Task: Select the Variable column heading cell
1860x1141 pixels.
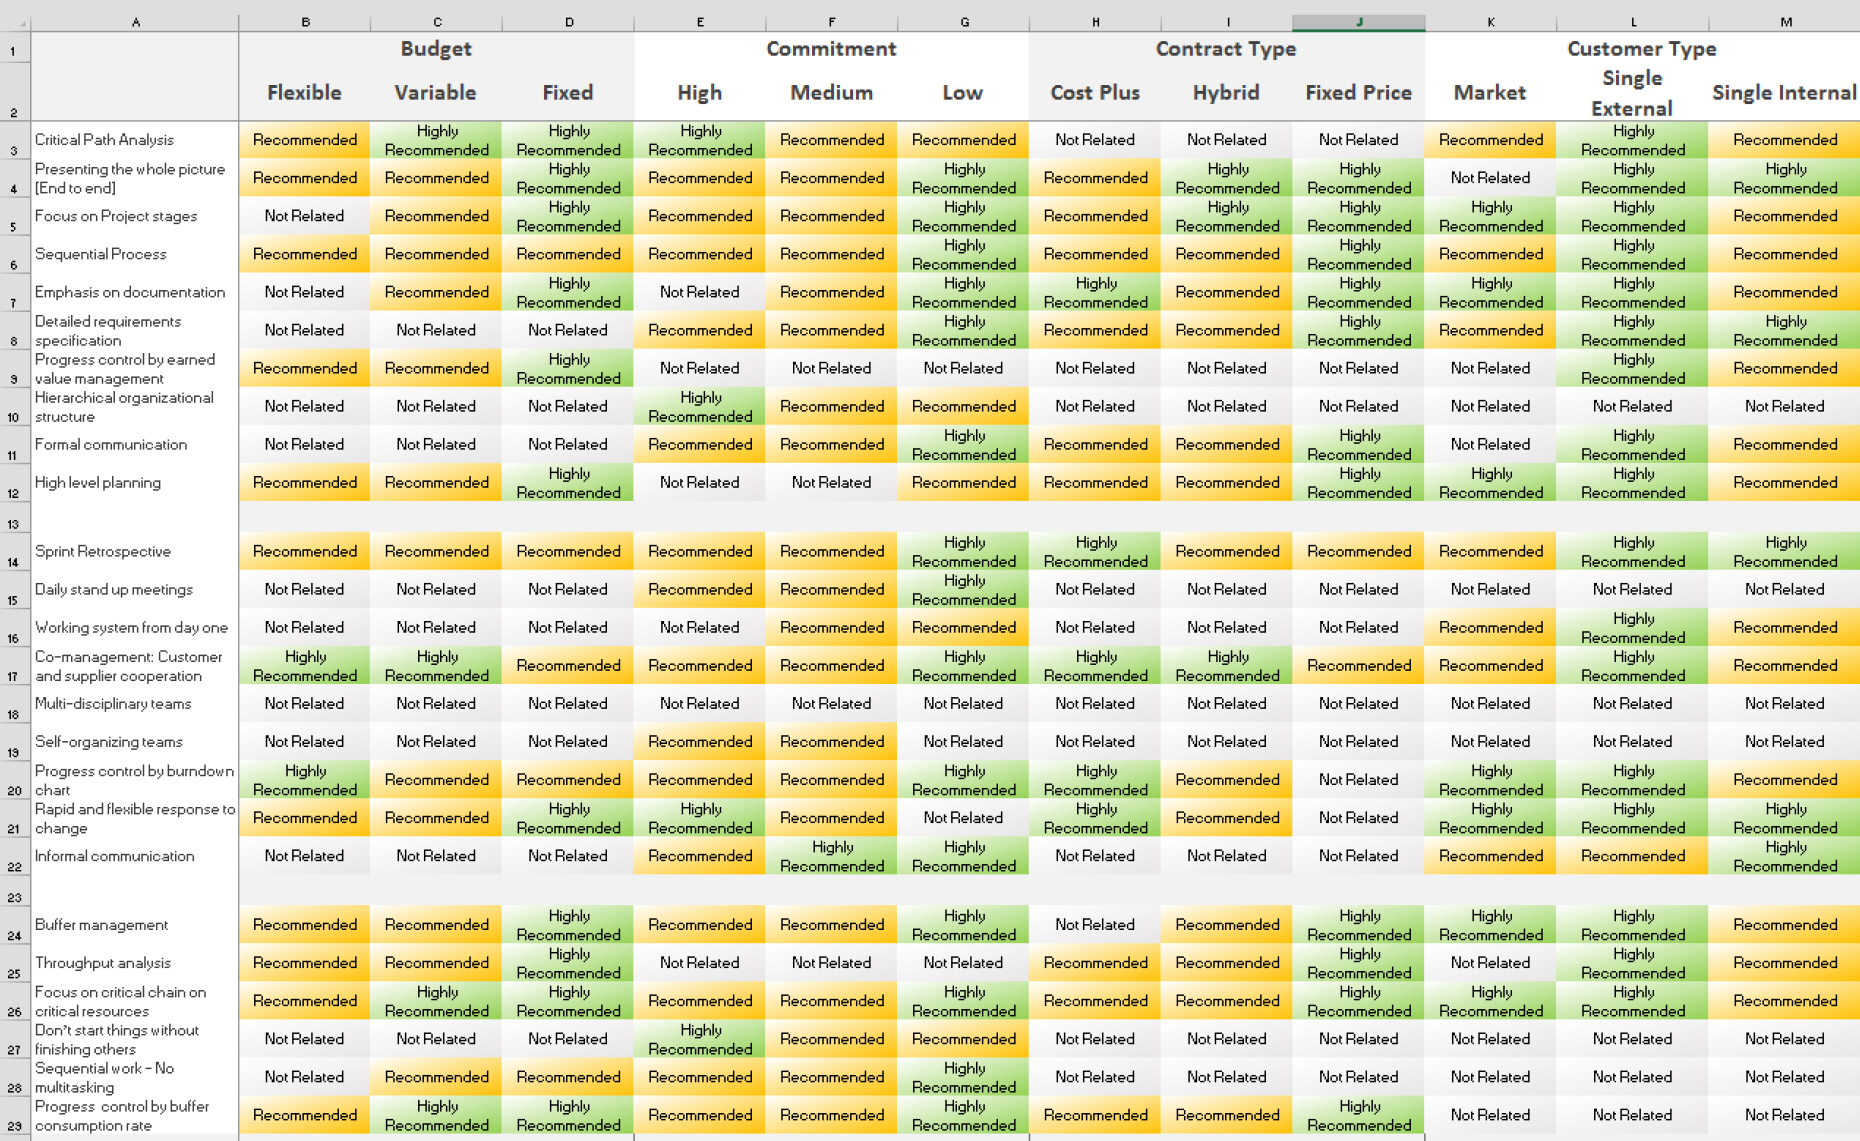Action: (x=435, y=93)
